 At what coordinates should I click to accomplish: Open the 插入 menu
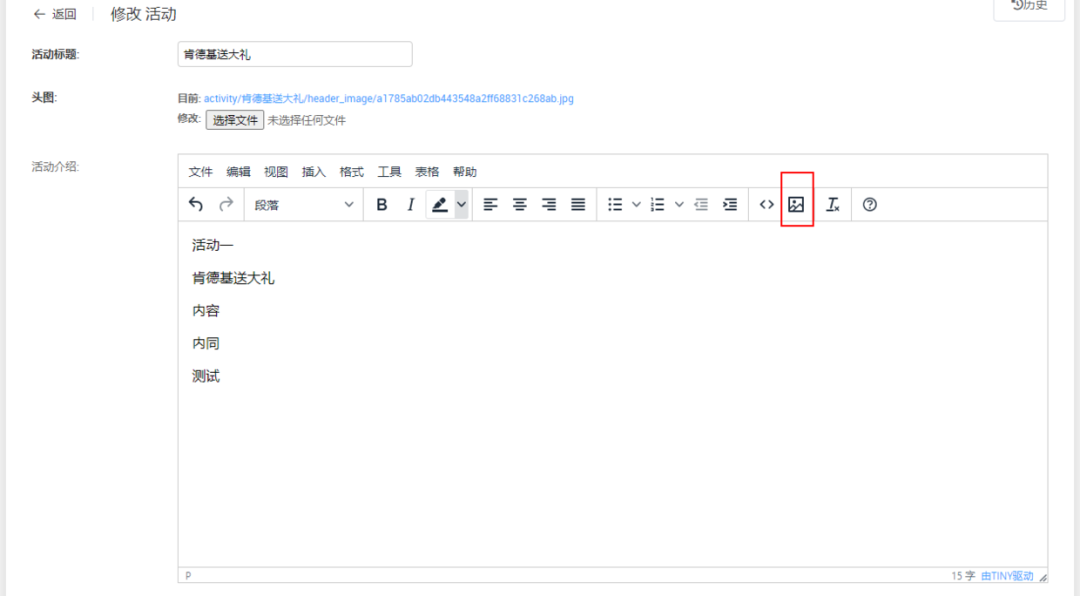coord(313,172)
